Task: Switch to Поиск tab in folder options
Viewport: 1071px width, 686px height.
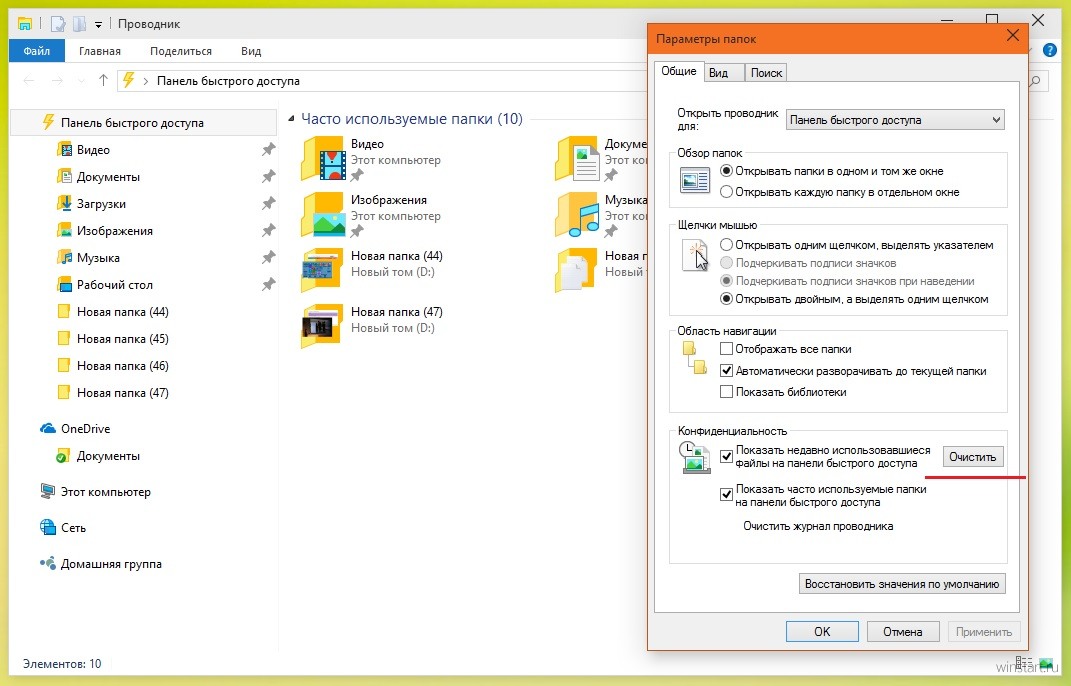Action: click(766, 72)
